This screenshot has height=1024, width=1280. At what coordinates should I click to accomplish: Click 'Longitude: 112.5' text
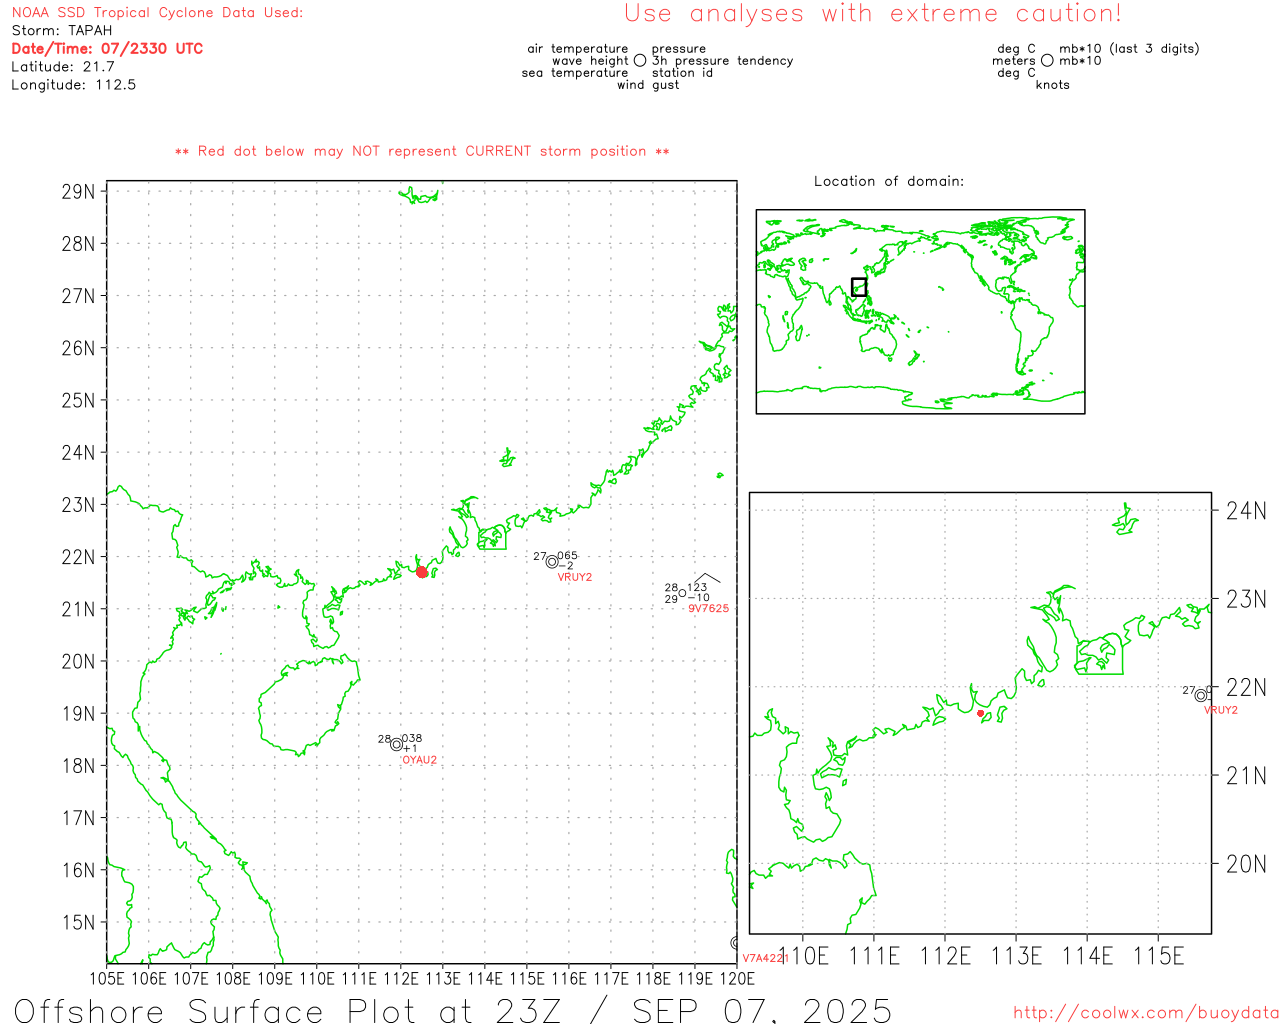point(74,85)
